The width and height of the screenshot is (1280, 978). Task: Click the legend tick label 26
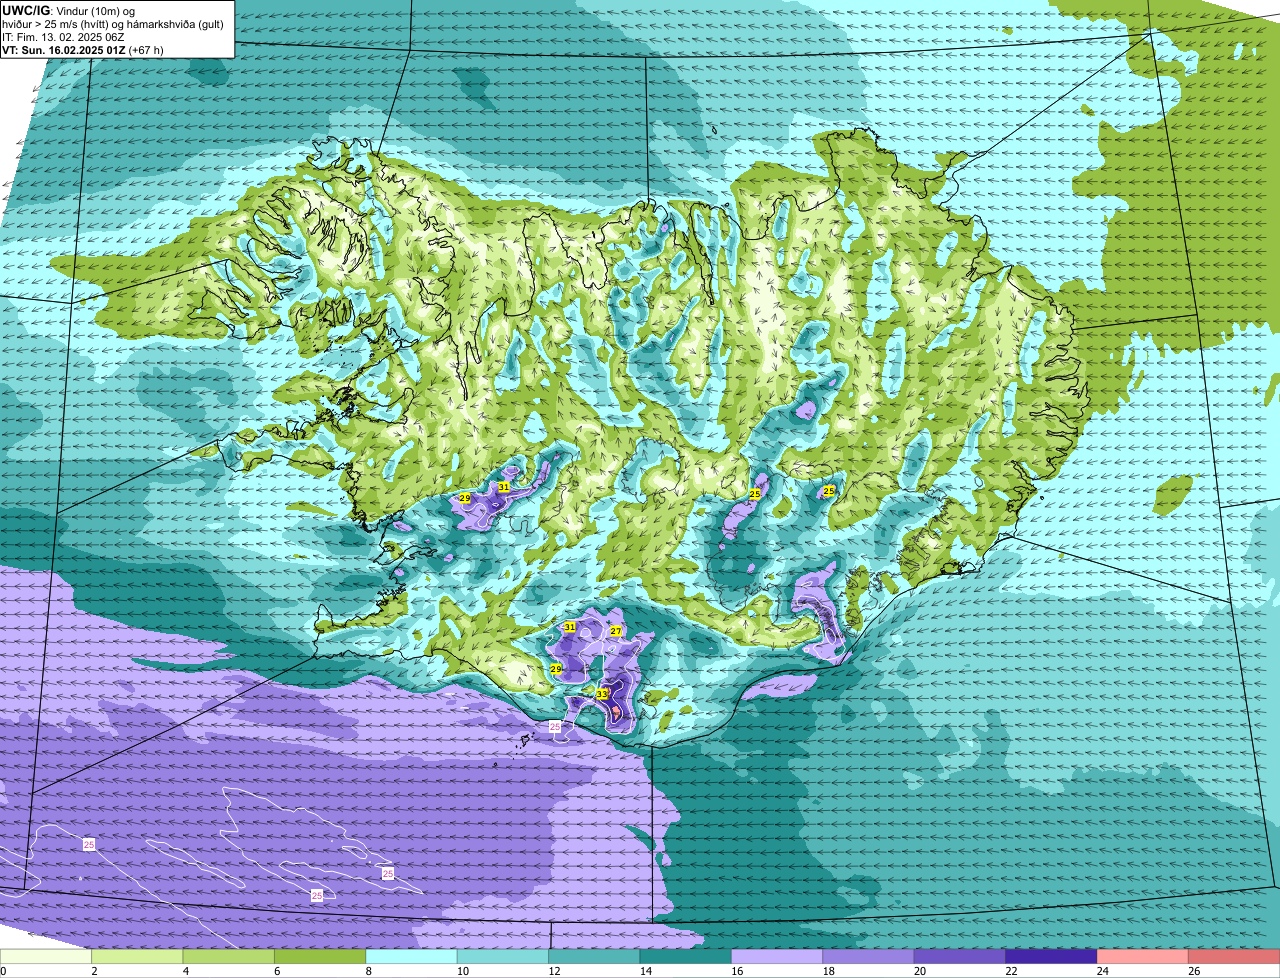click(1194, 971)
